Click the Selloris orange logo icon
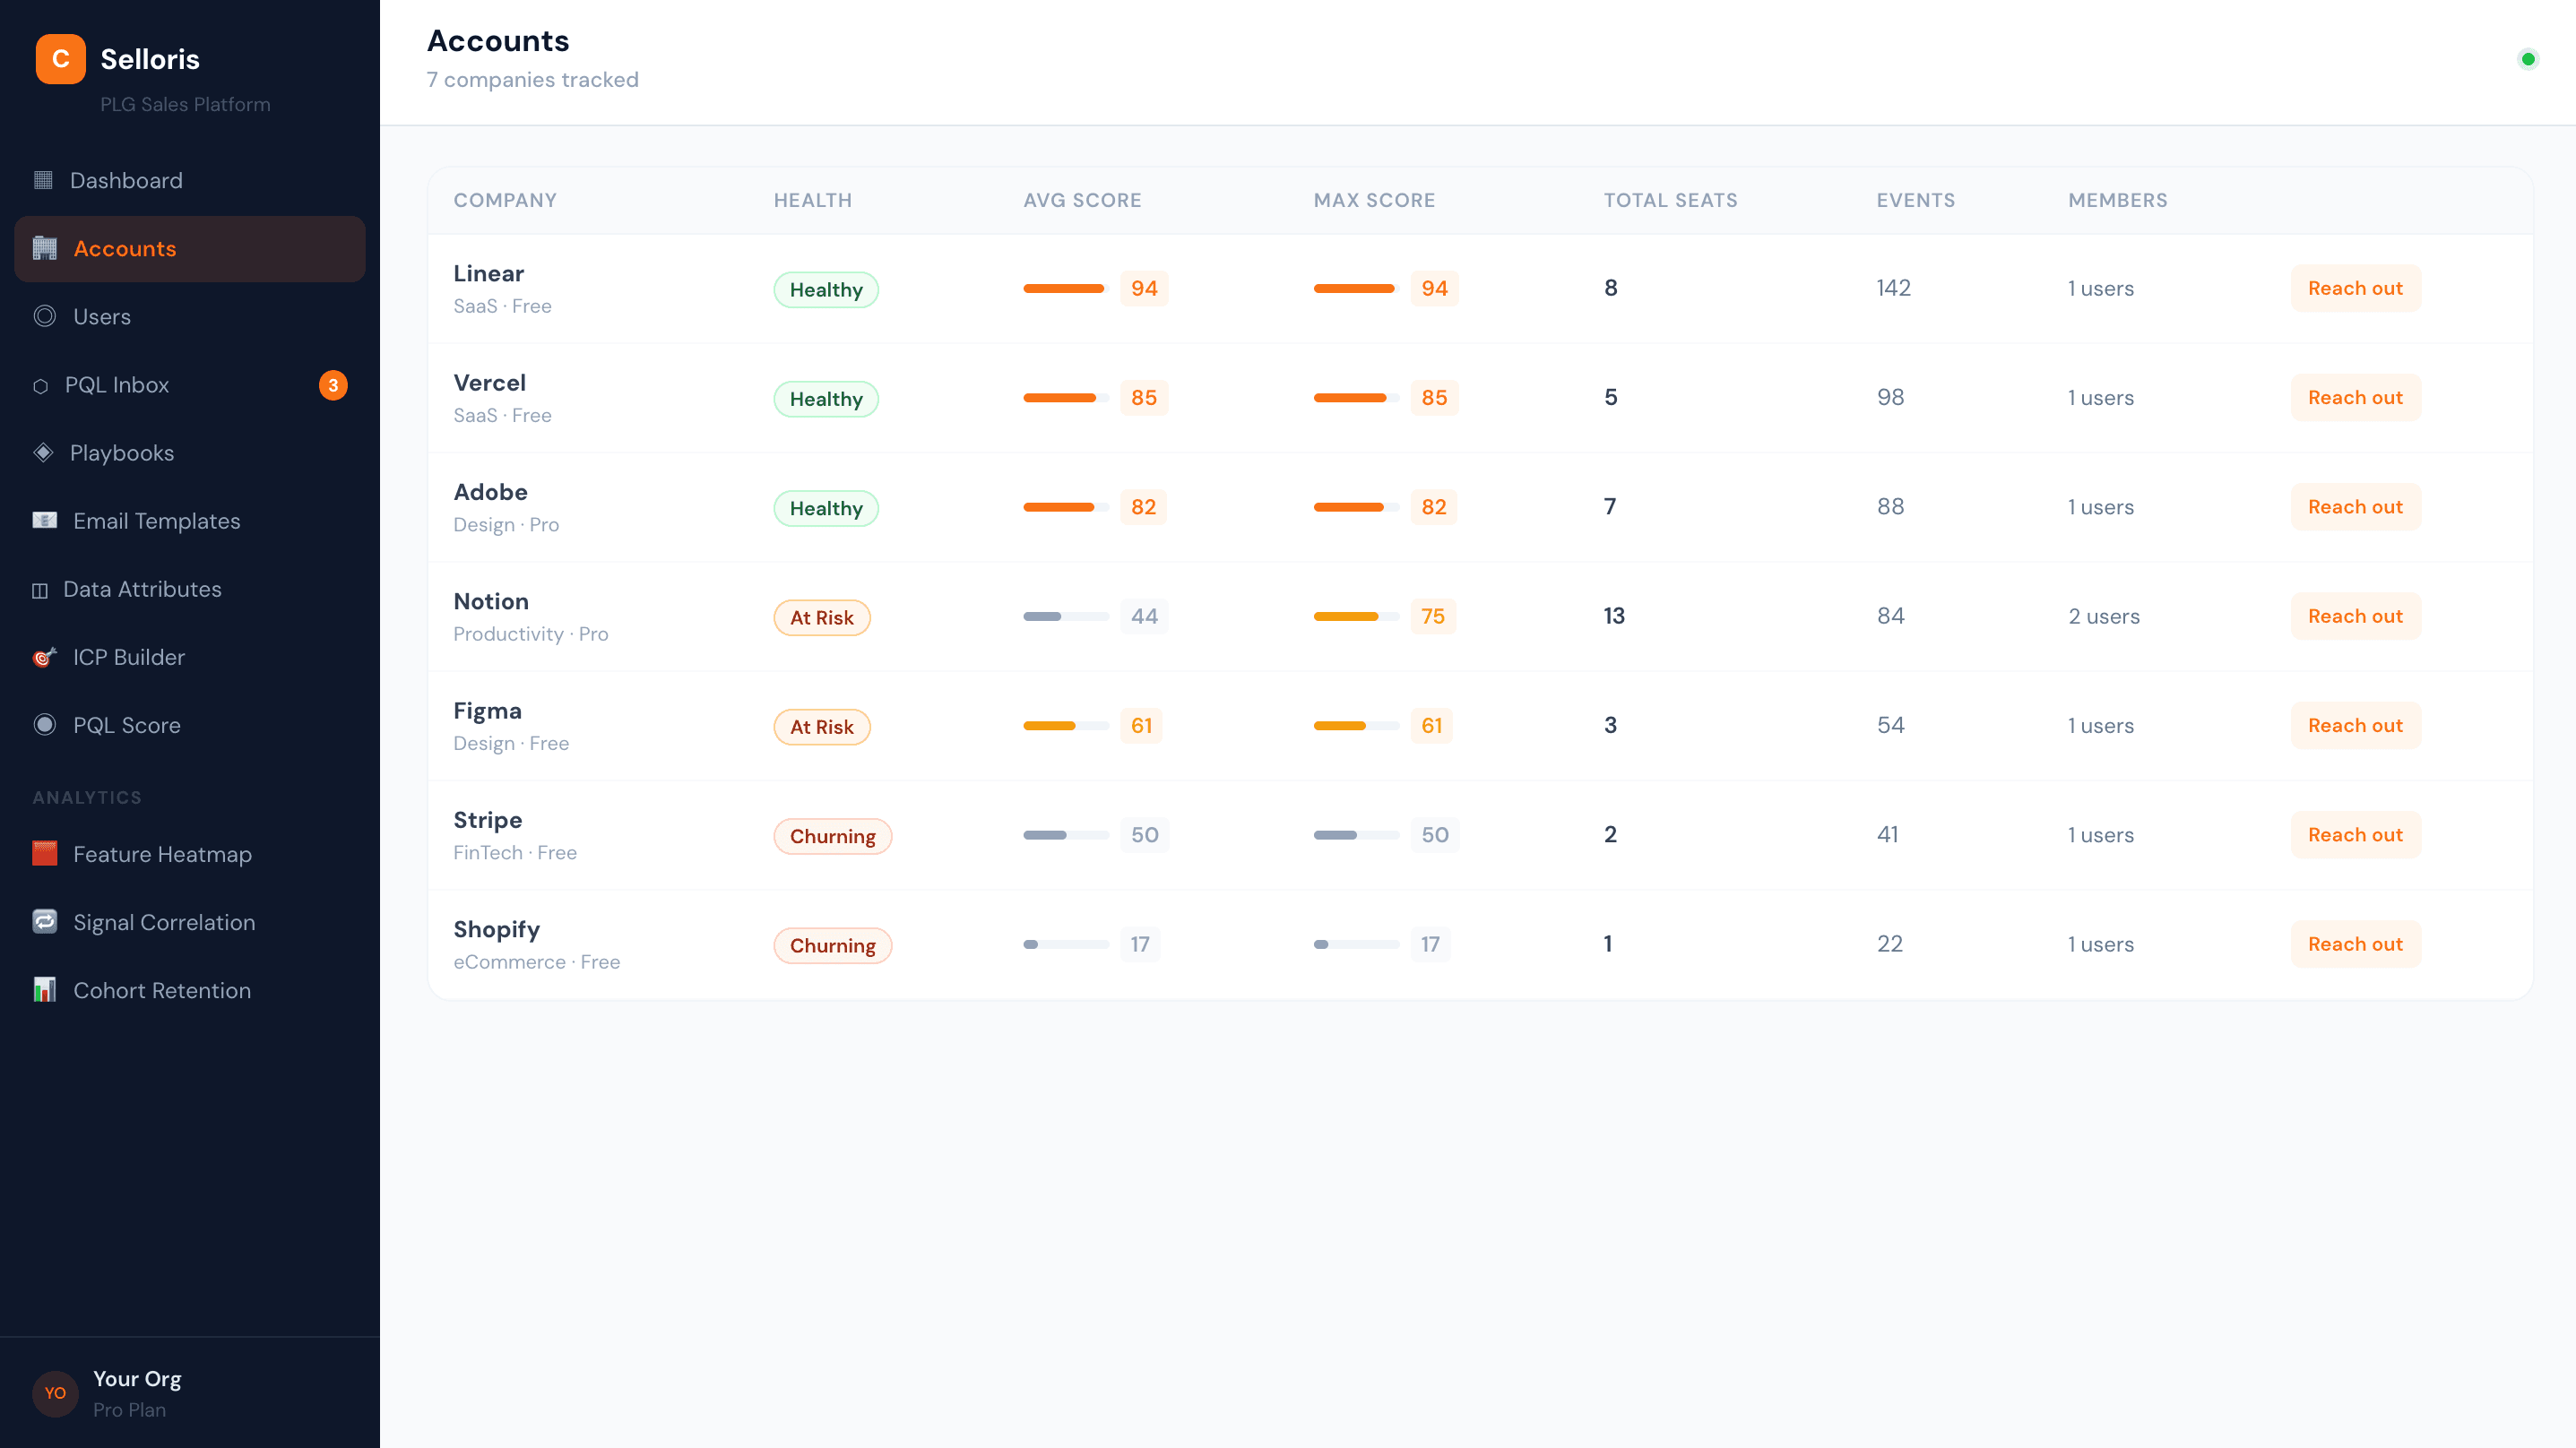This screenshot has width=2576, height=1448. coord(60,59)
